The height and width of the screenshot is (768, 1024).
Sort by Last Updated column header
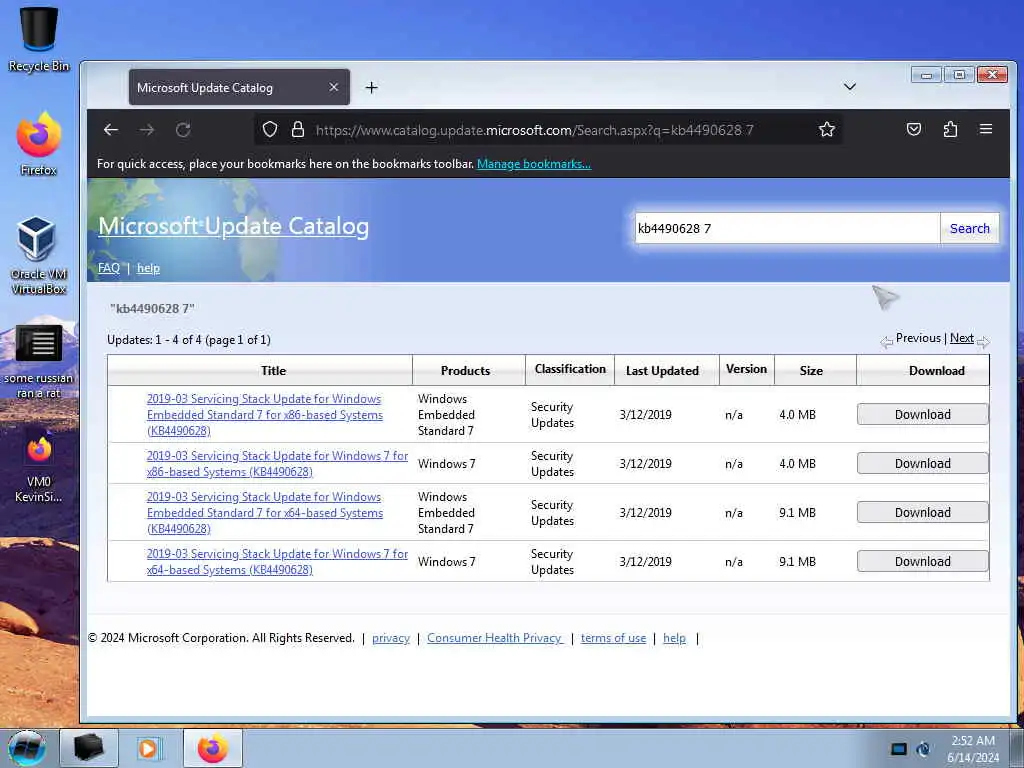[662, 370]
